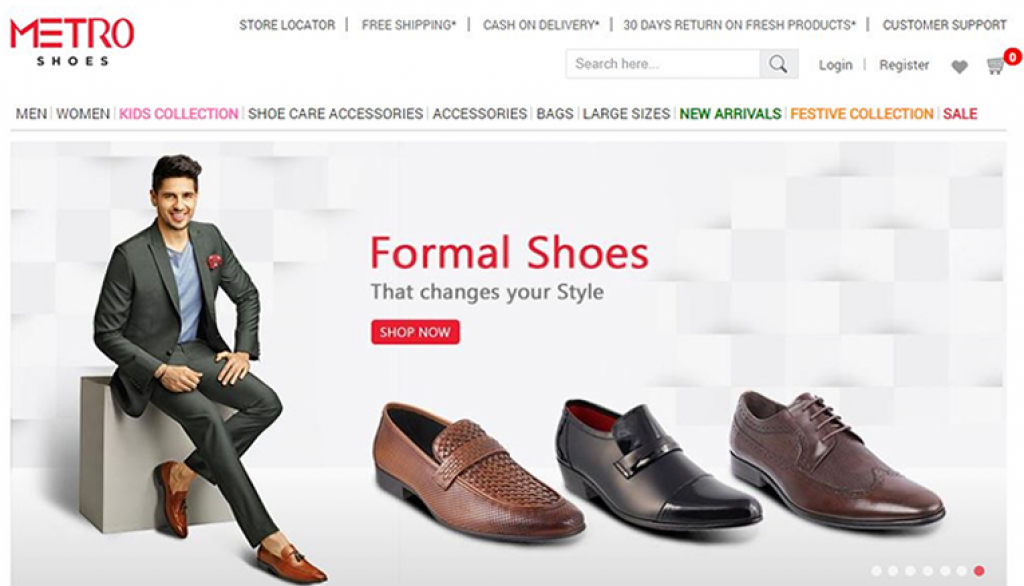Open the MEN category menu
Viewport: 1024px width, 586px height.
(31, 114)
